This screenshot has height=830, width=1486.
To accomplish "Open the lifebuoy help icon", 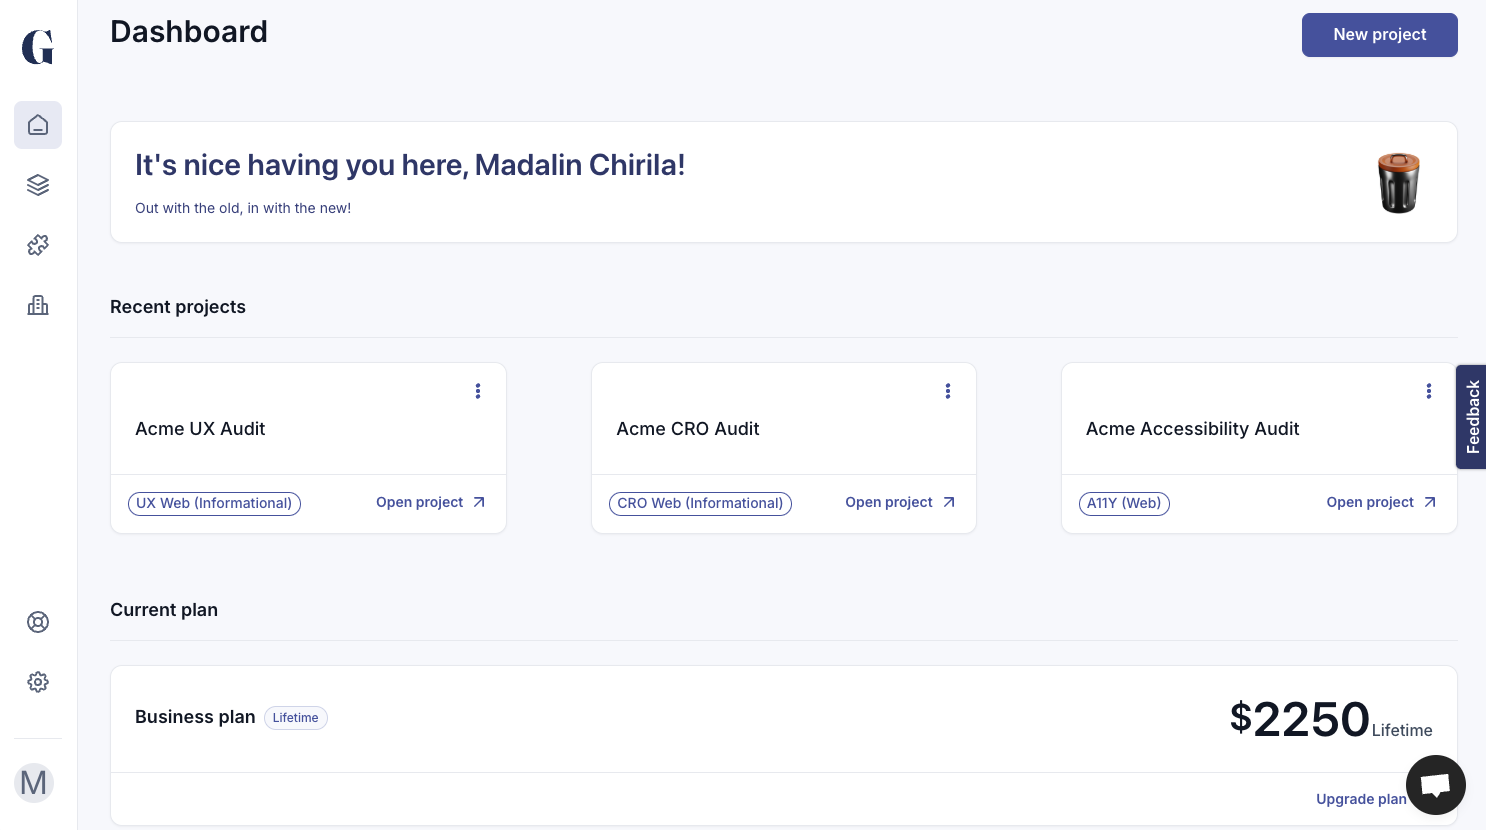I will (38, 622).
